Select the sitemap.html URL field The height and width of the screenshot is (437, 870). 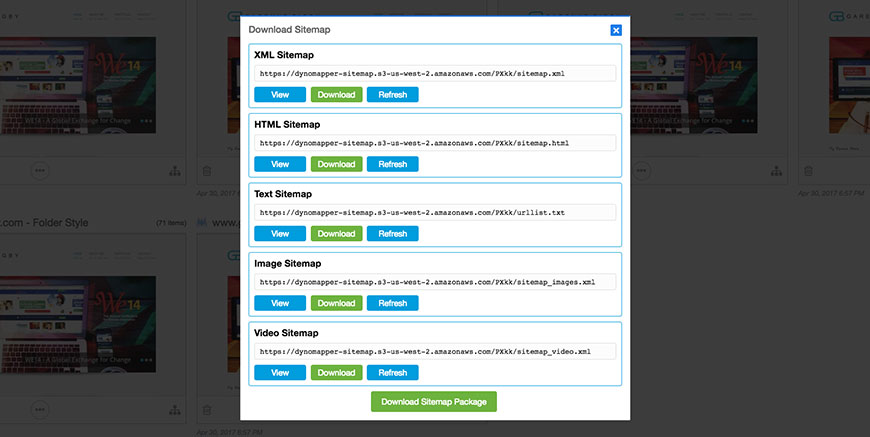click(x=435, y=143)
